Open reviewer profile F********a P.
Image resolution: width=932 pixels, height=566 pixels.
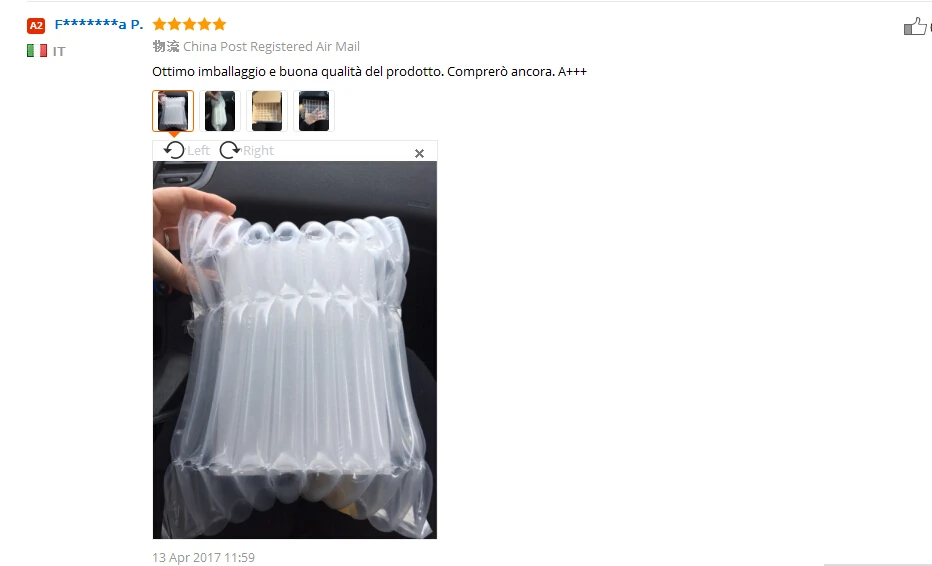(x=99, y=24)
